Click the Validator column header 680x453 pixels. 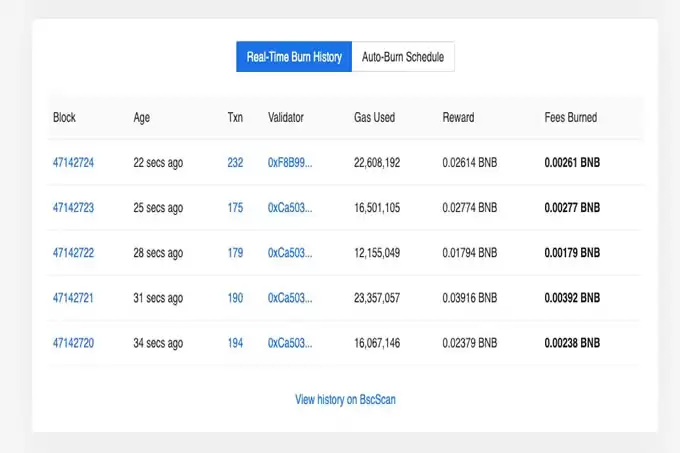[x=286, y=118]
